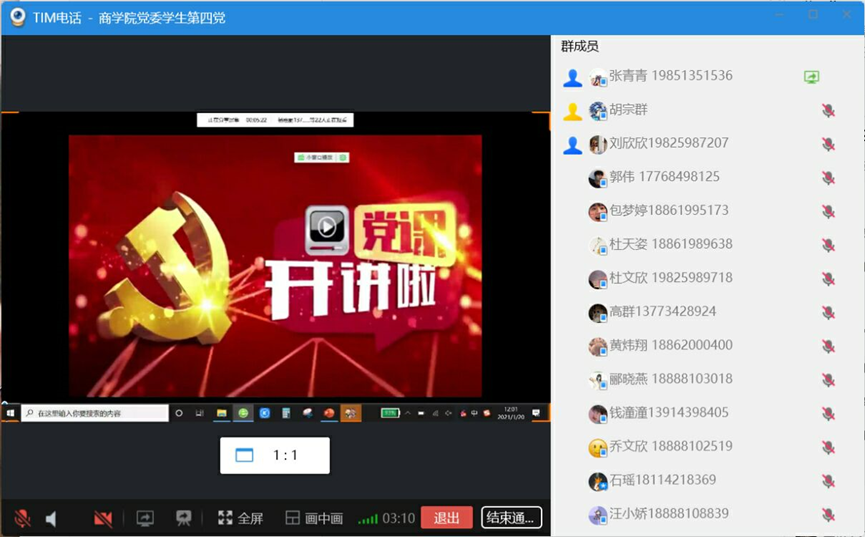Toggle the muted mic icon for 汪小娇
This screenshot has height=537, width=865.
click(x=828, y=515)
